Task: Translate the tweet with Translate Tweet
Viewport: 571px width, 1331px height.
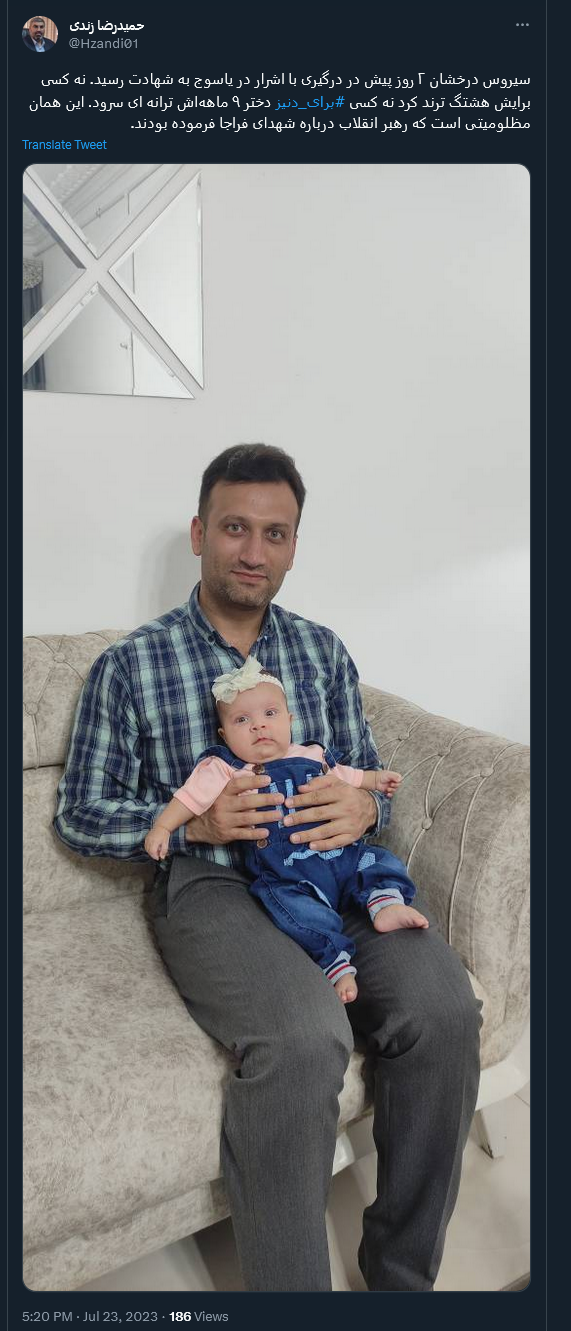Action: 64,145
